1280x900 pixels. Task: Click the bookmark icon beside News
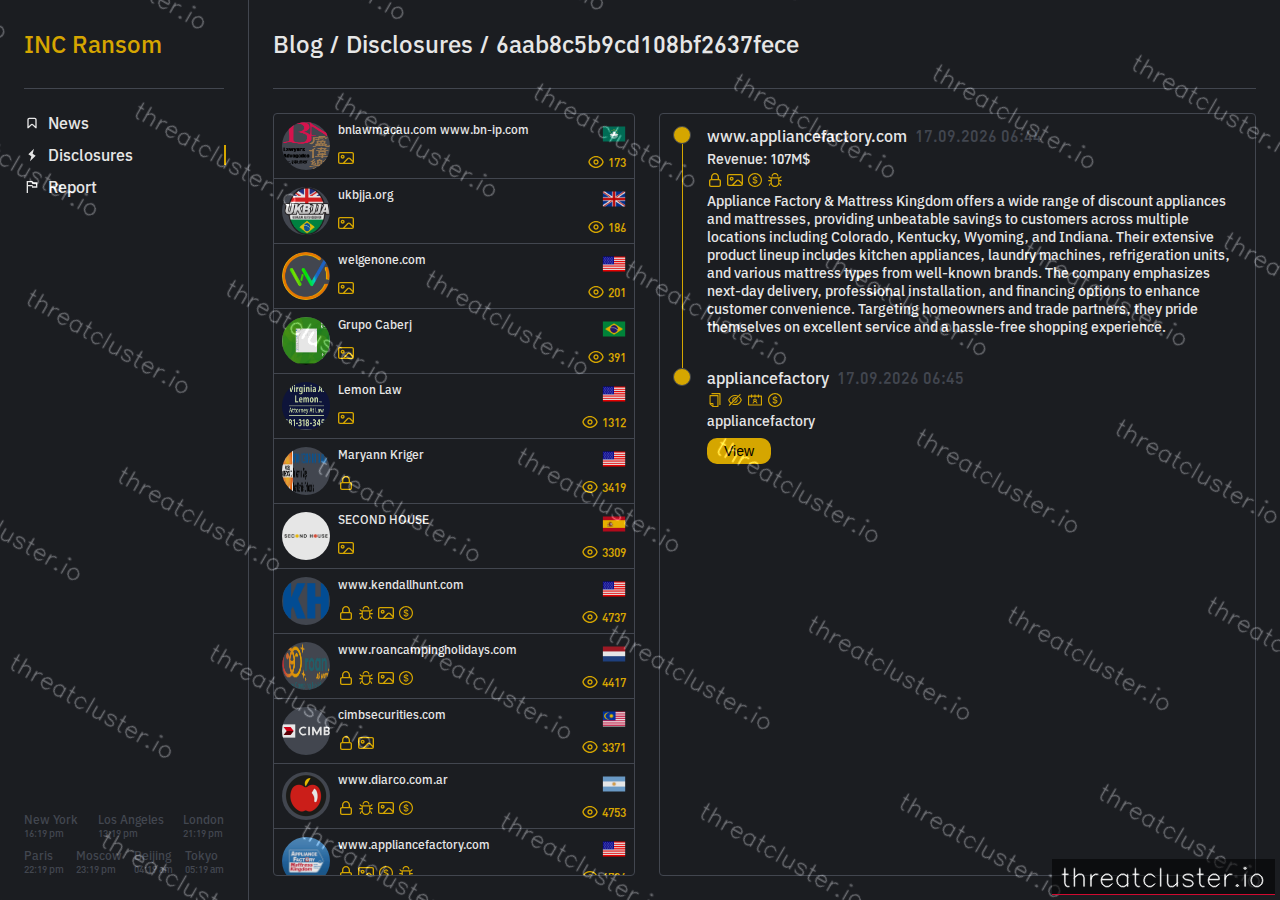32,123
